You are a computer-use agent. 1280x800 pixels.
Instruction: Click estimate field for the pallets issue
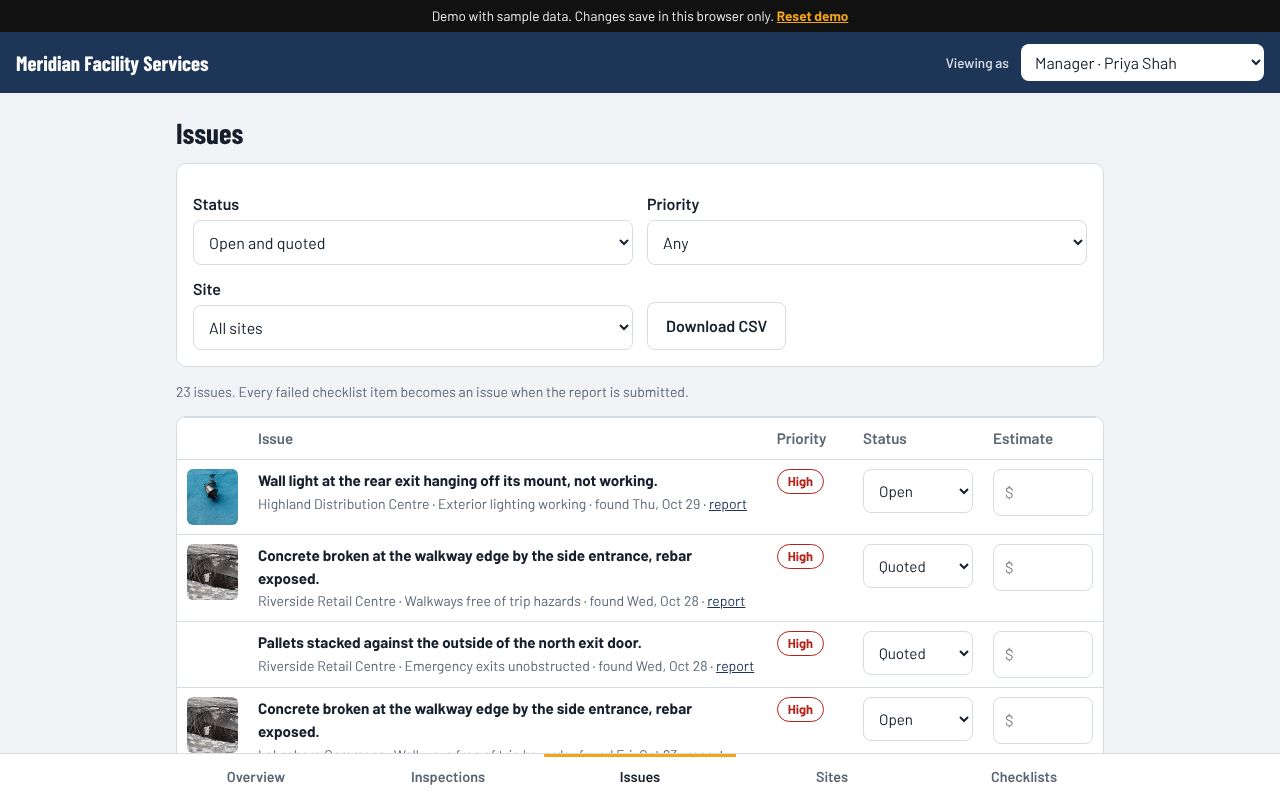click(x=1043, y=654)
